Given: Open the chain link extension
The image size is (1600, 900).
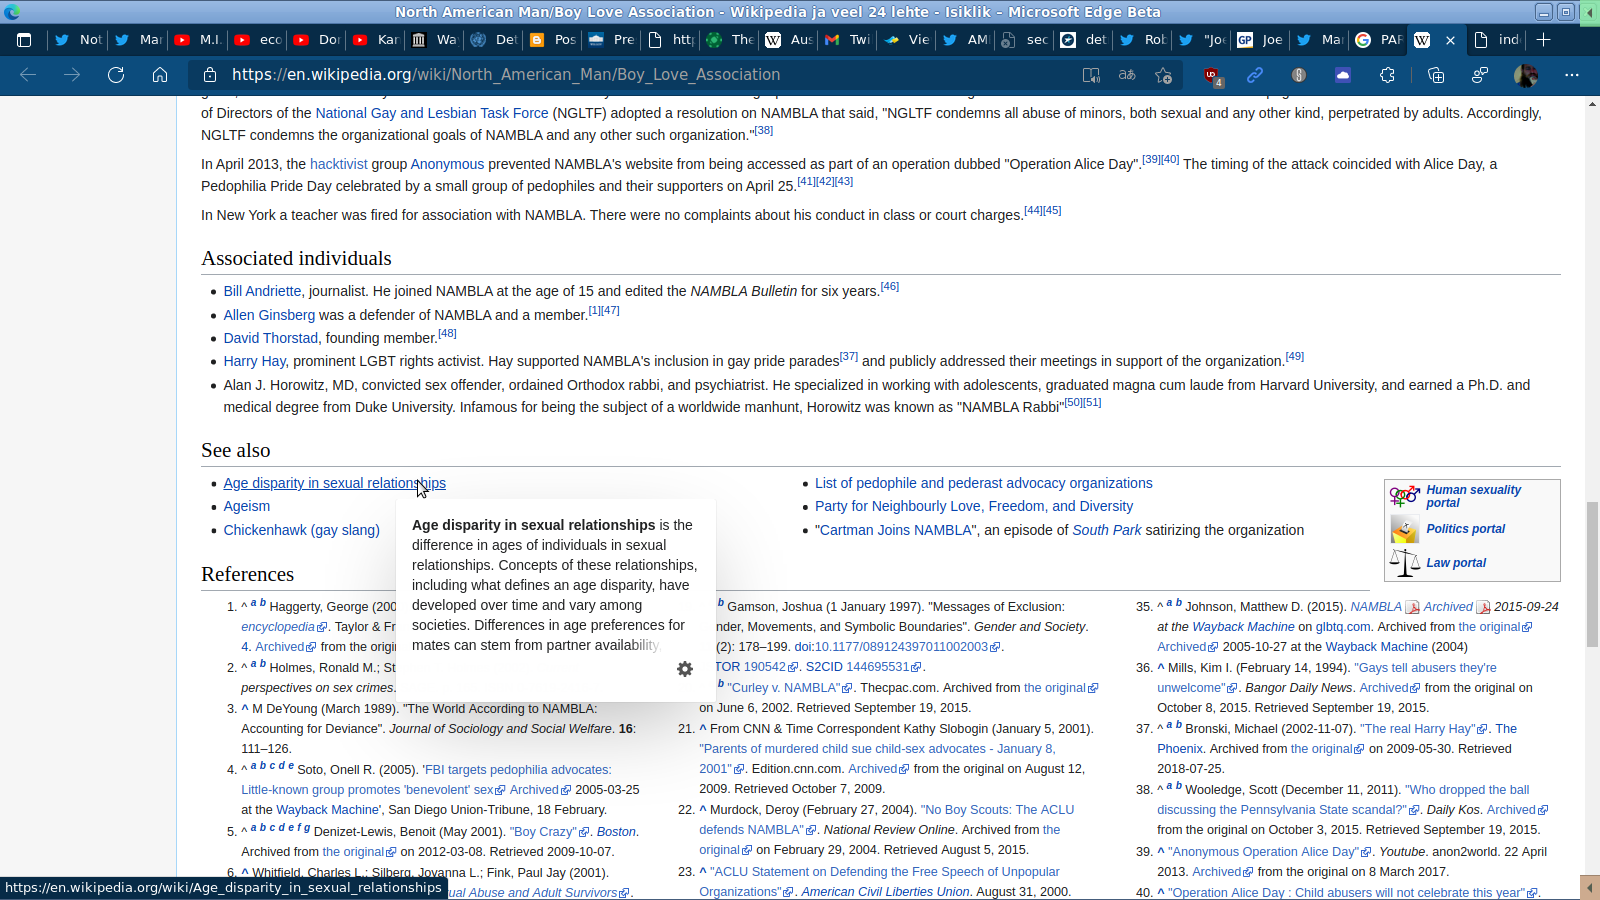Looking at the screenshot, I should pyautogui.click(x=1255, y=75).
